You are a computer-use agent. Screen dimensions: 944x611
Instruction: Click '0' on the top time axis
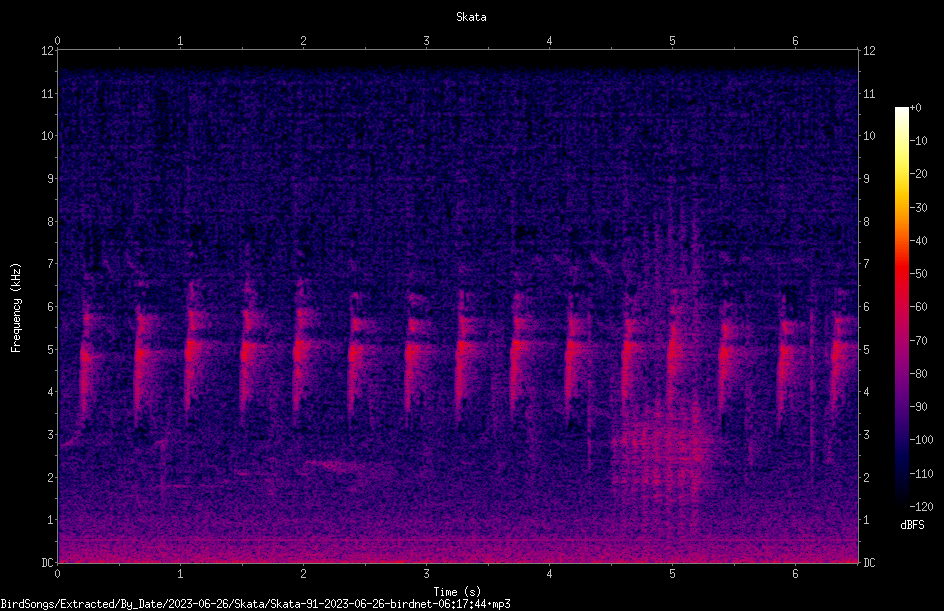pyautogui.click(x=57, y=41)
